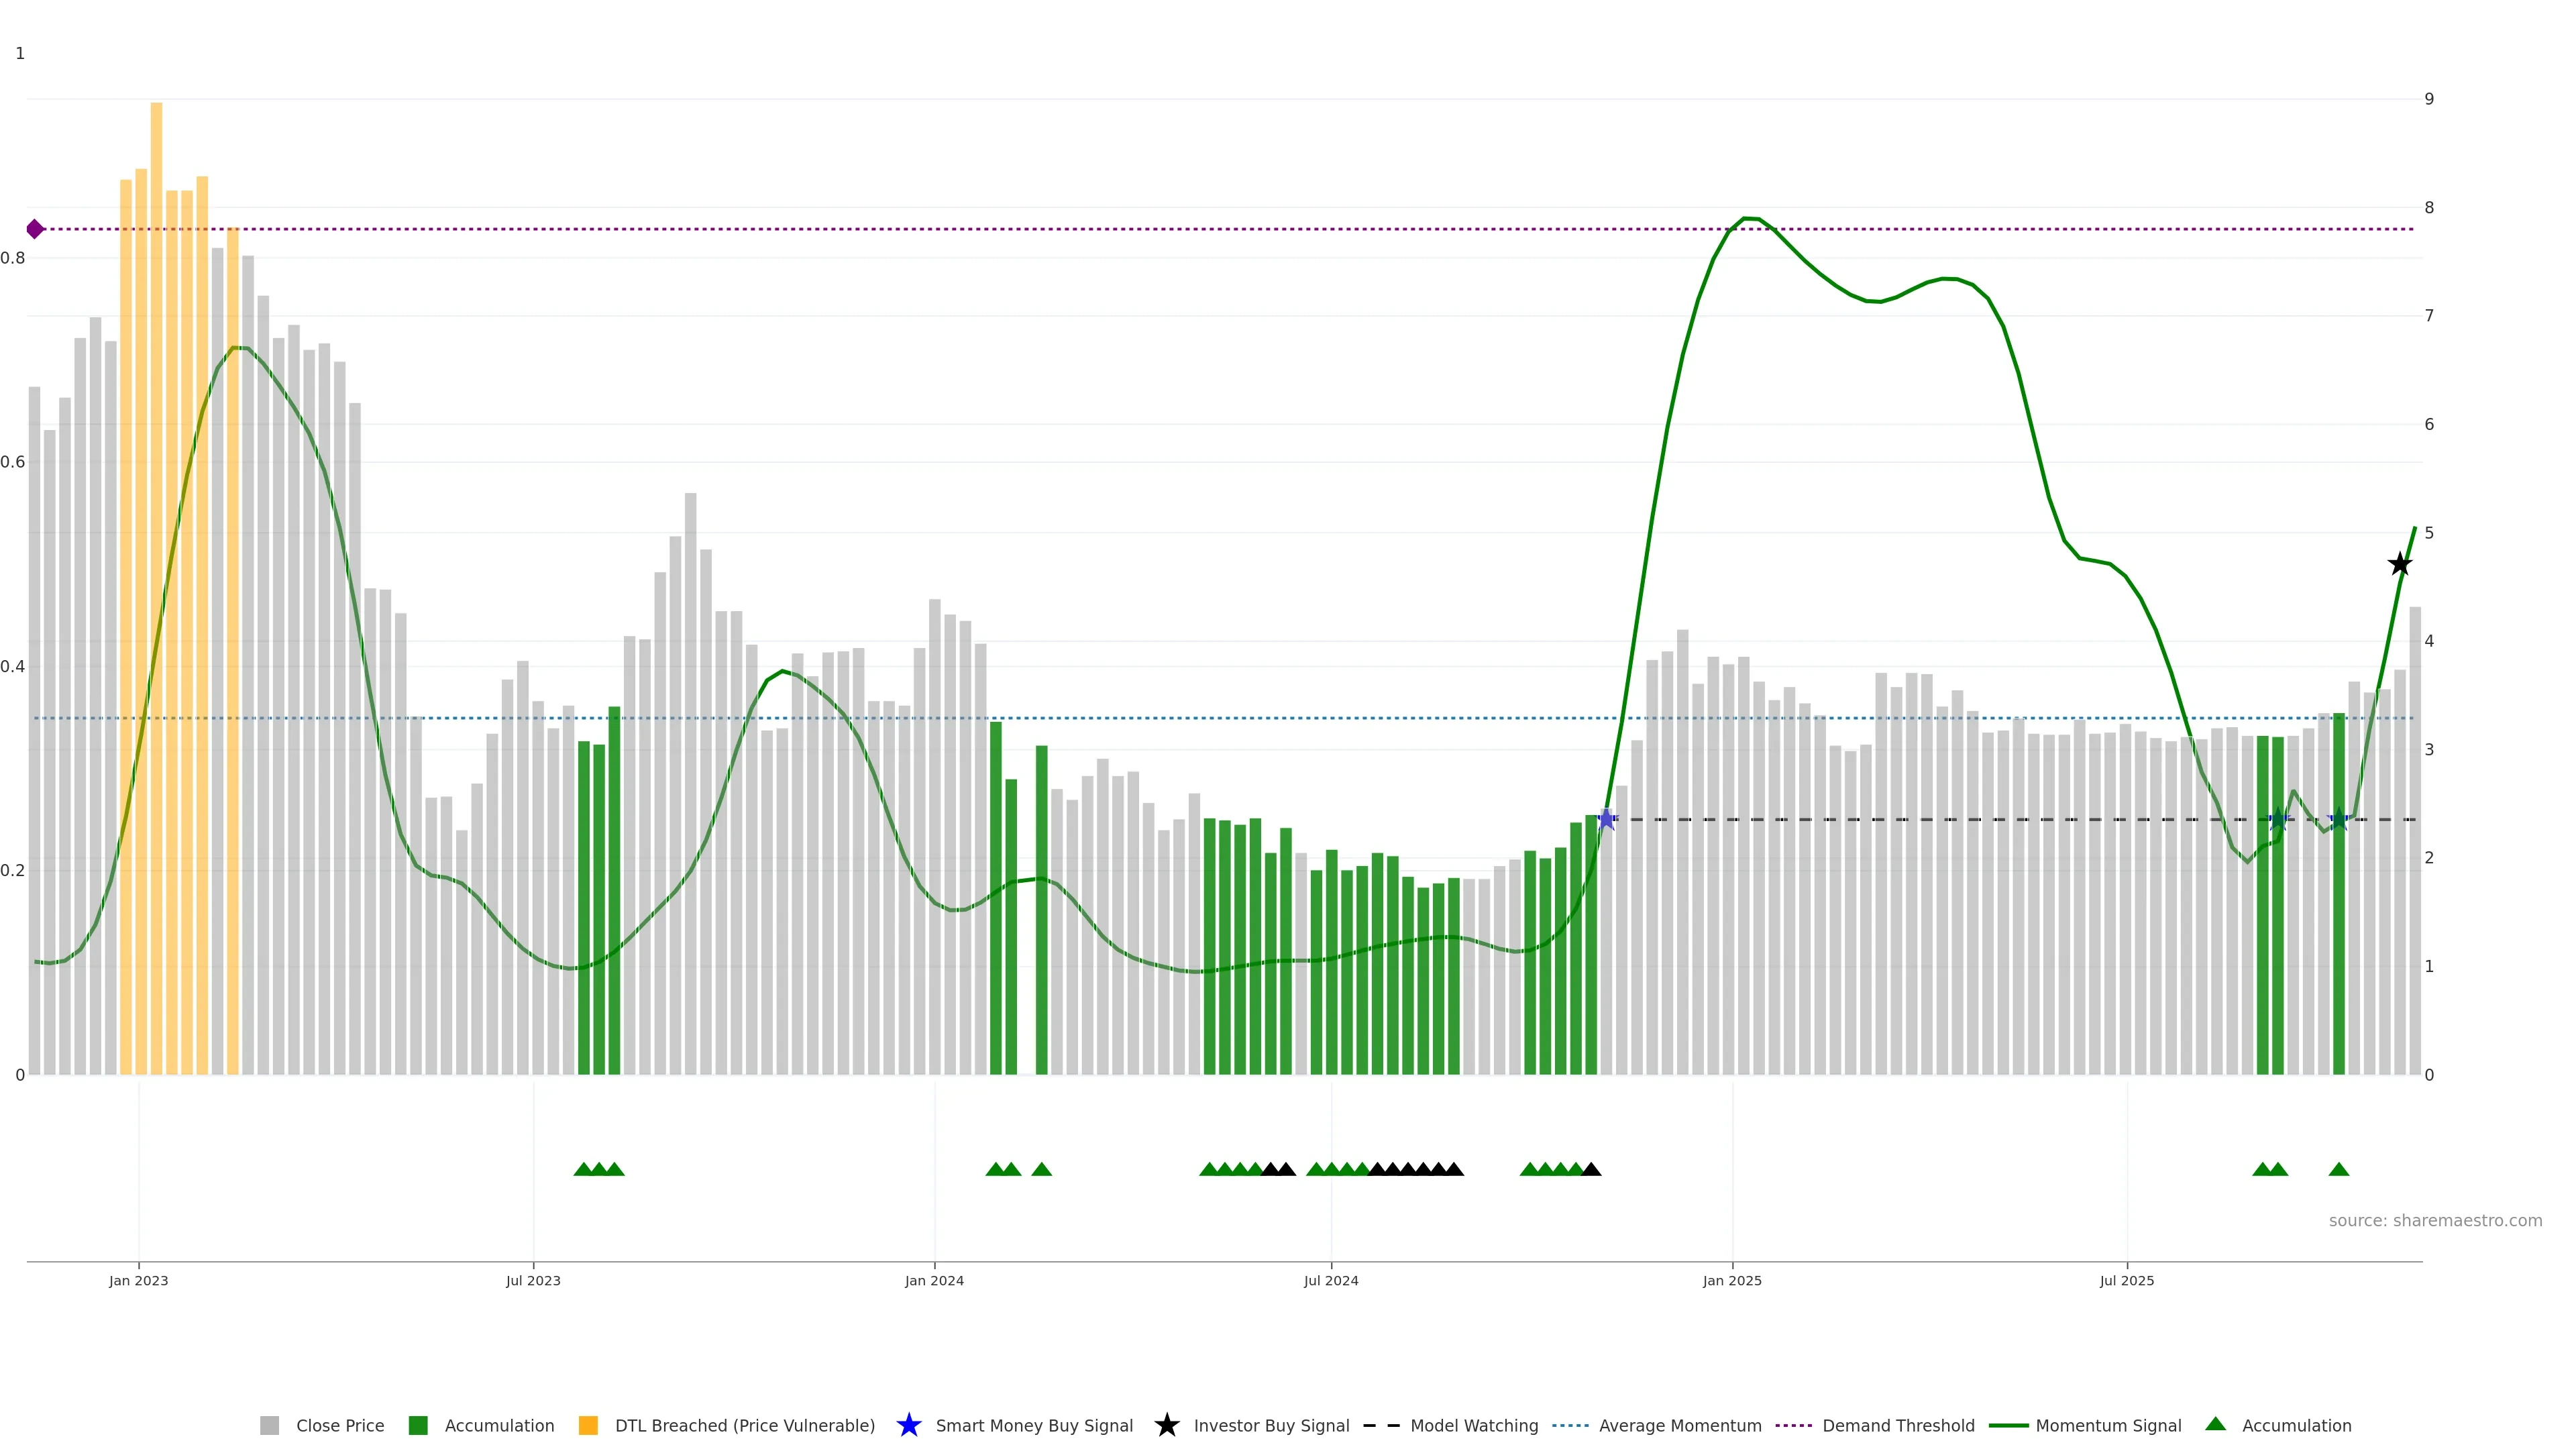Toggle Momentum Signal legend entry
2576x1449 pixels.
tap(2108, 1425)
